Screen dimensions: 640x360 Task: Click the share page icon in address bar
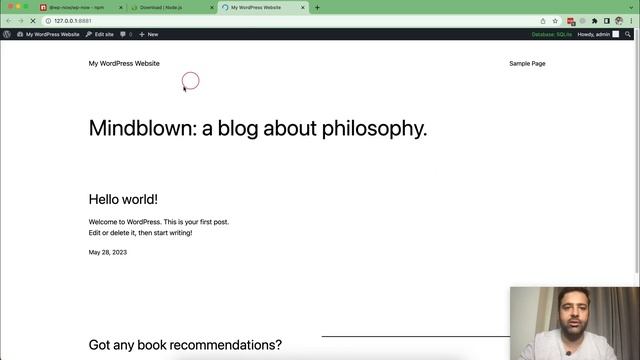click(x=543, y=21)
